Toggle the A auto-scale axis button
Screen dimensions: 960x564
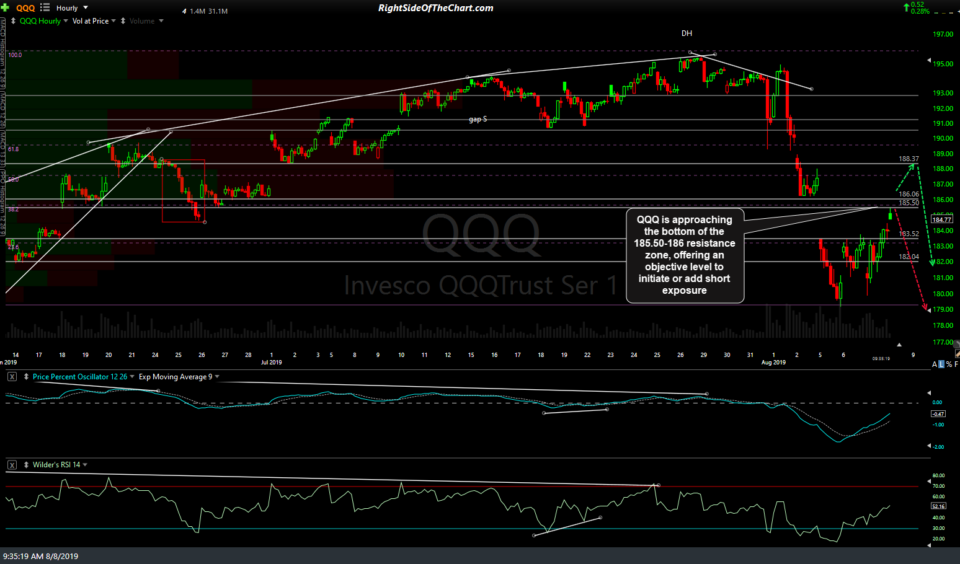[934, 364]
